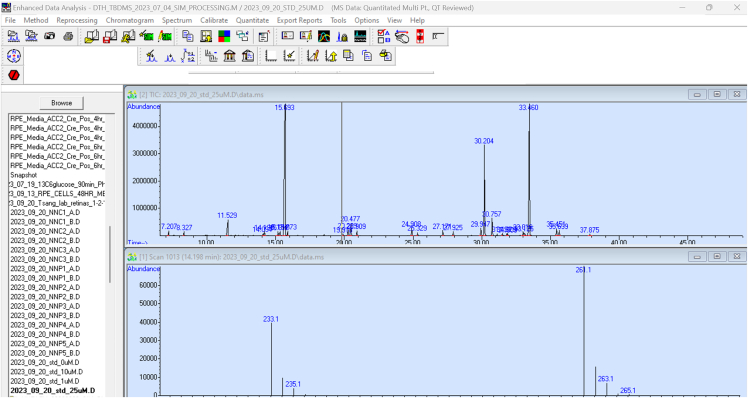Screen dimensions: 748x398
Task: Click the blue document copy icon
Action: 367,56
